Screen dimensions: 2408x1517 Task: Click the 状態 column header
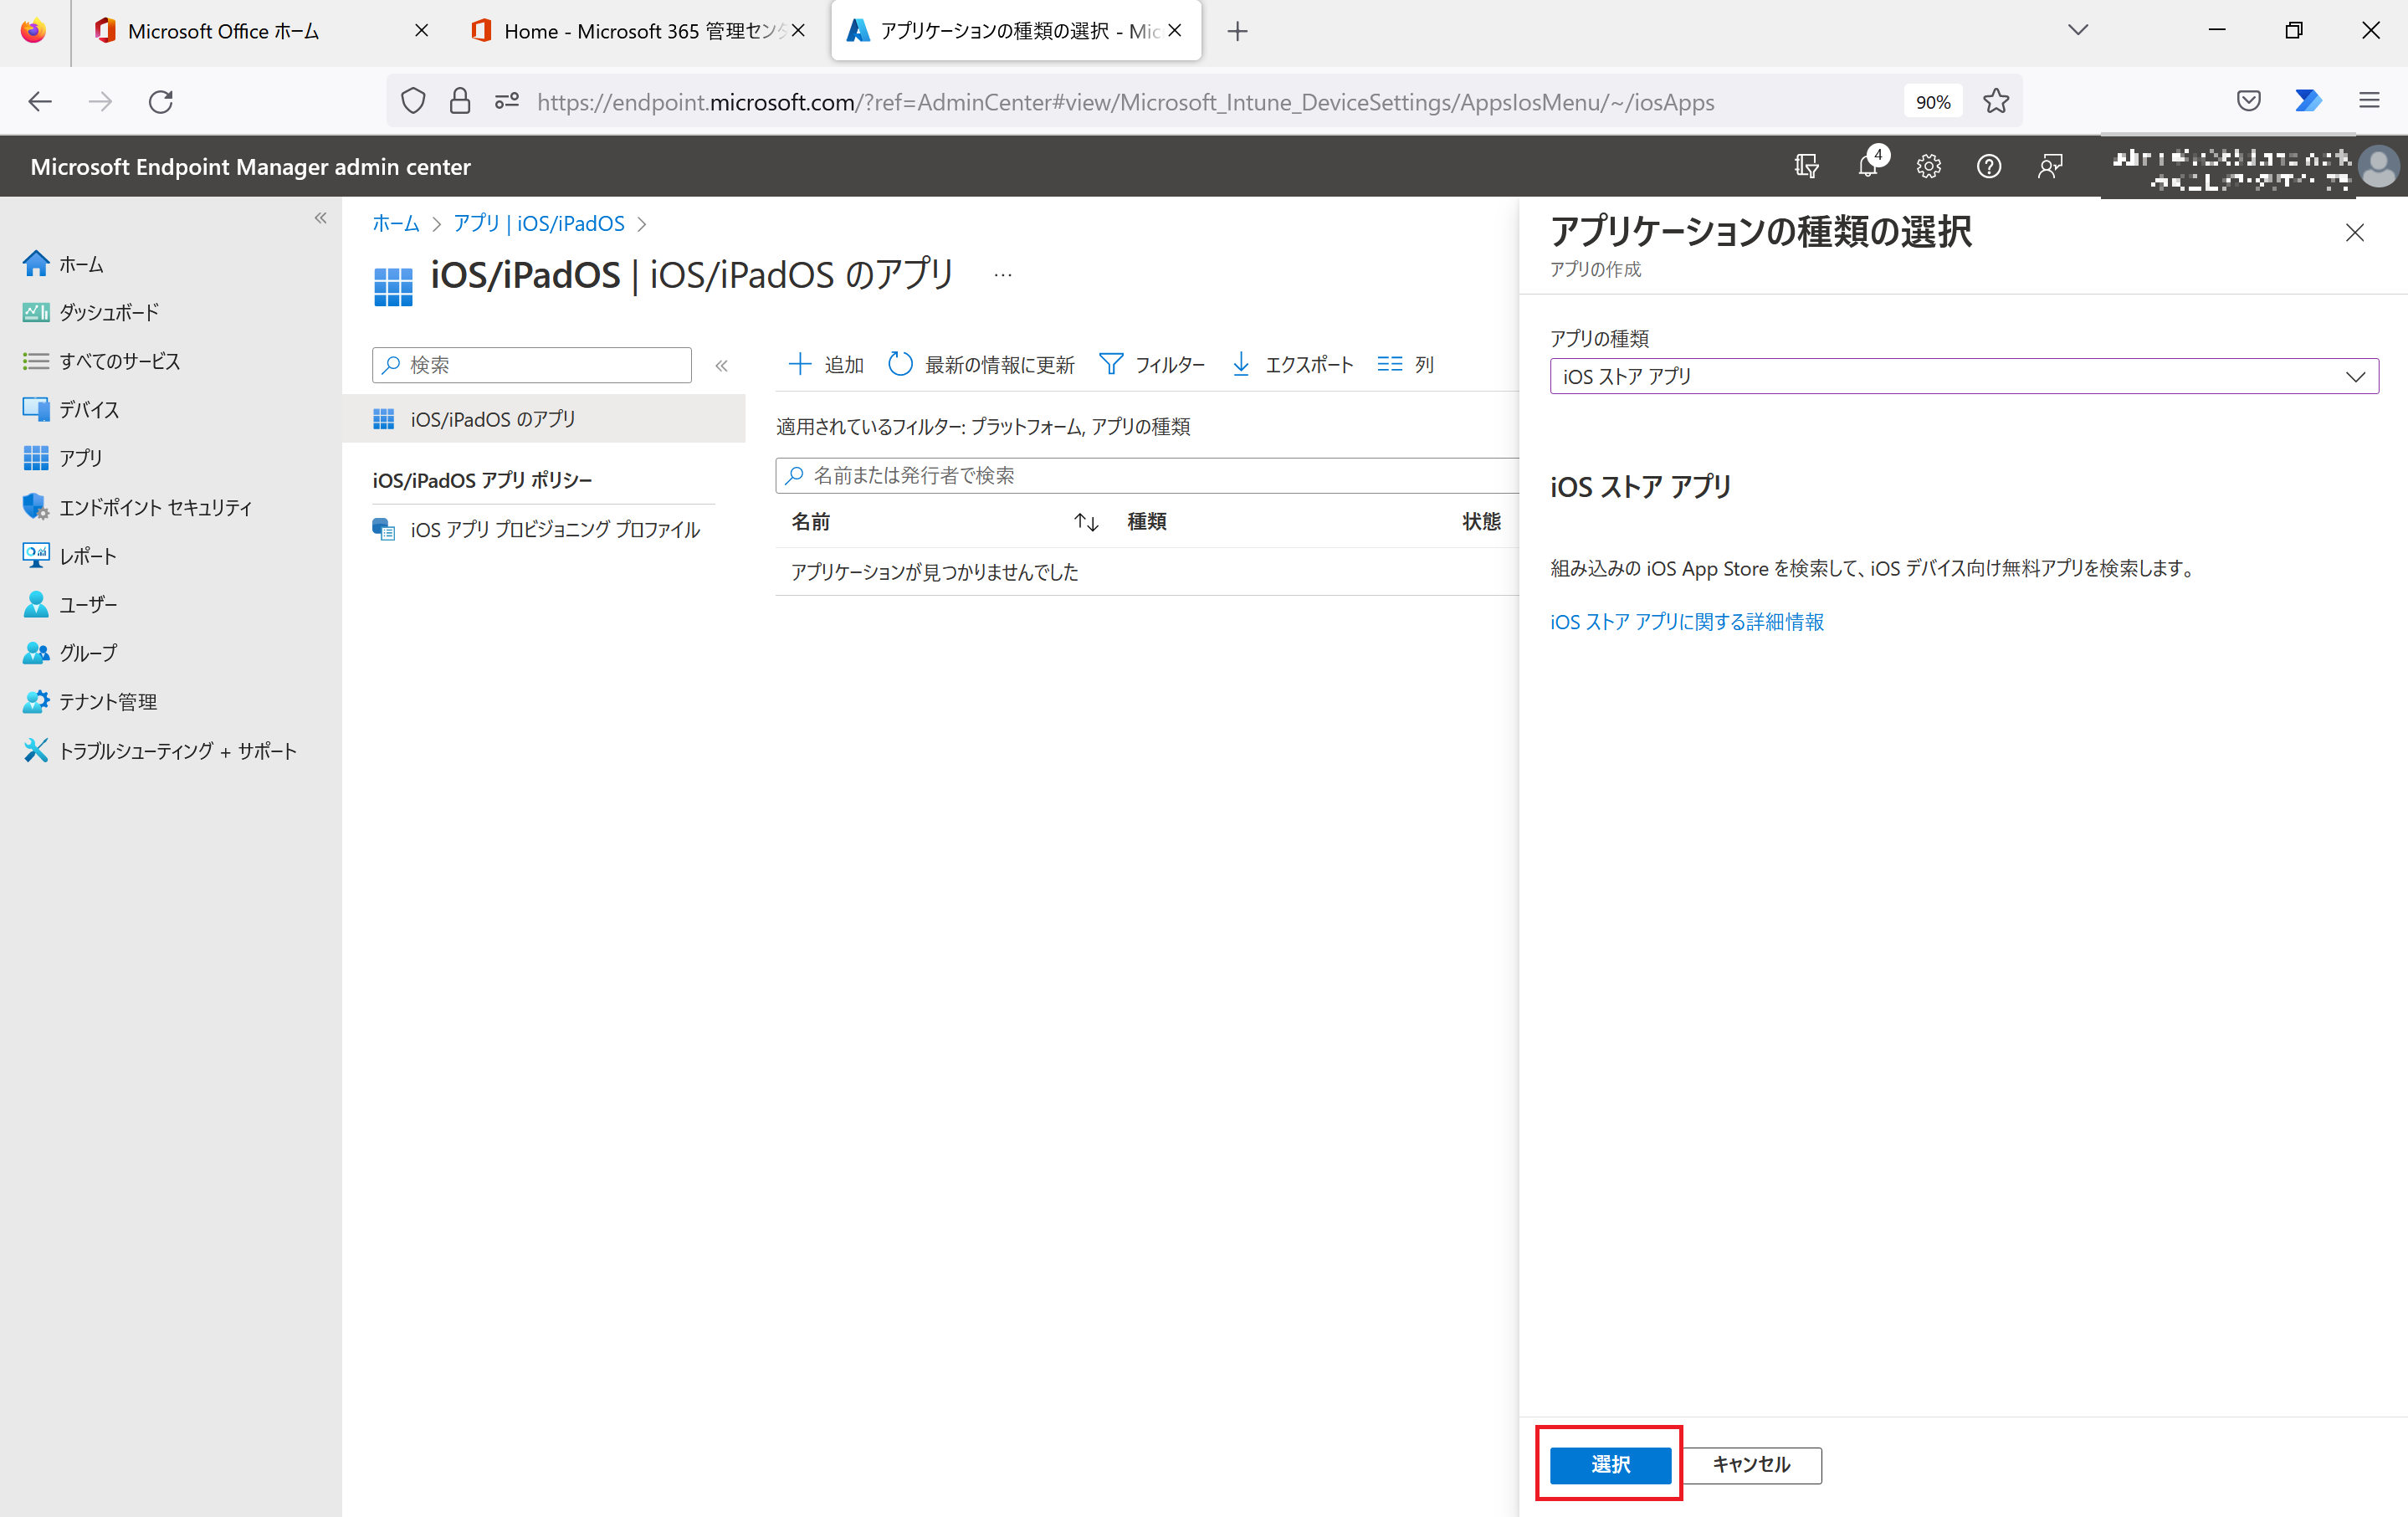[1481, 522]
